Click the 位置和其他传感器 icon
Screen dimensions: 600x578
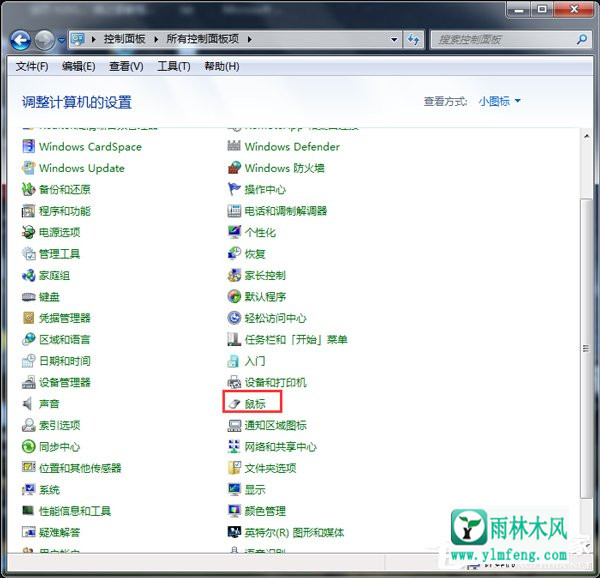(28, 468)
